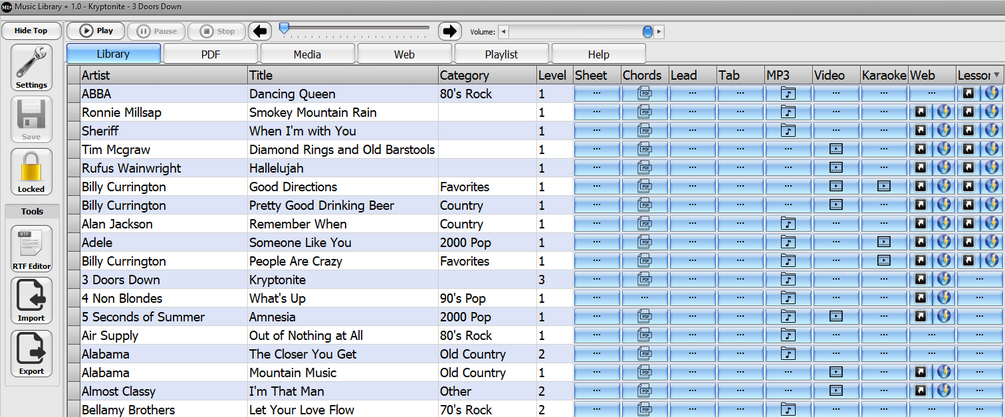
Task: Select the 70's Rock category cell
Action: pos(487,409)
